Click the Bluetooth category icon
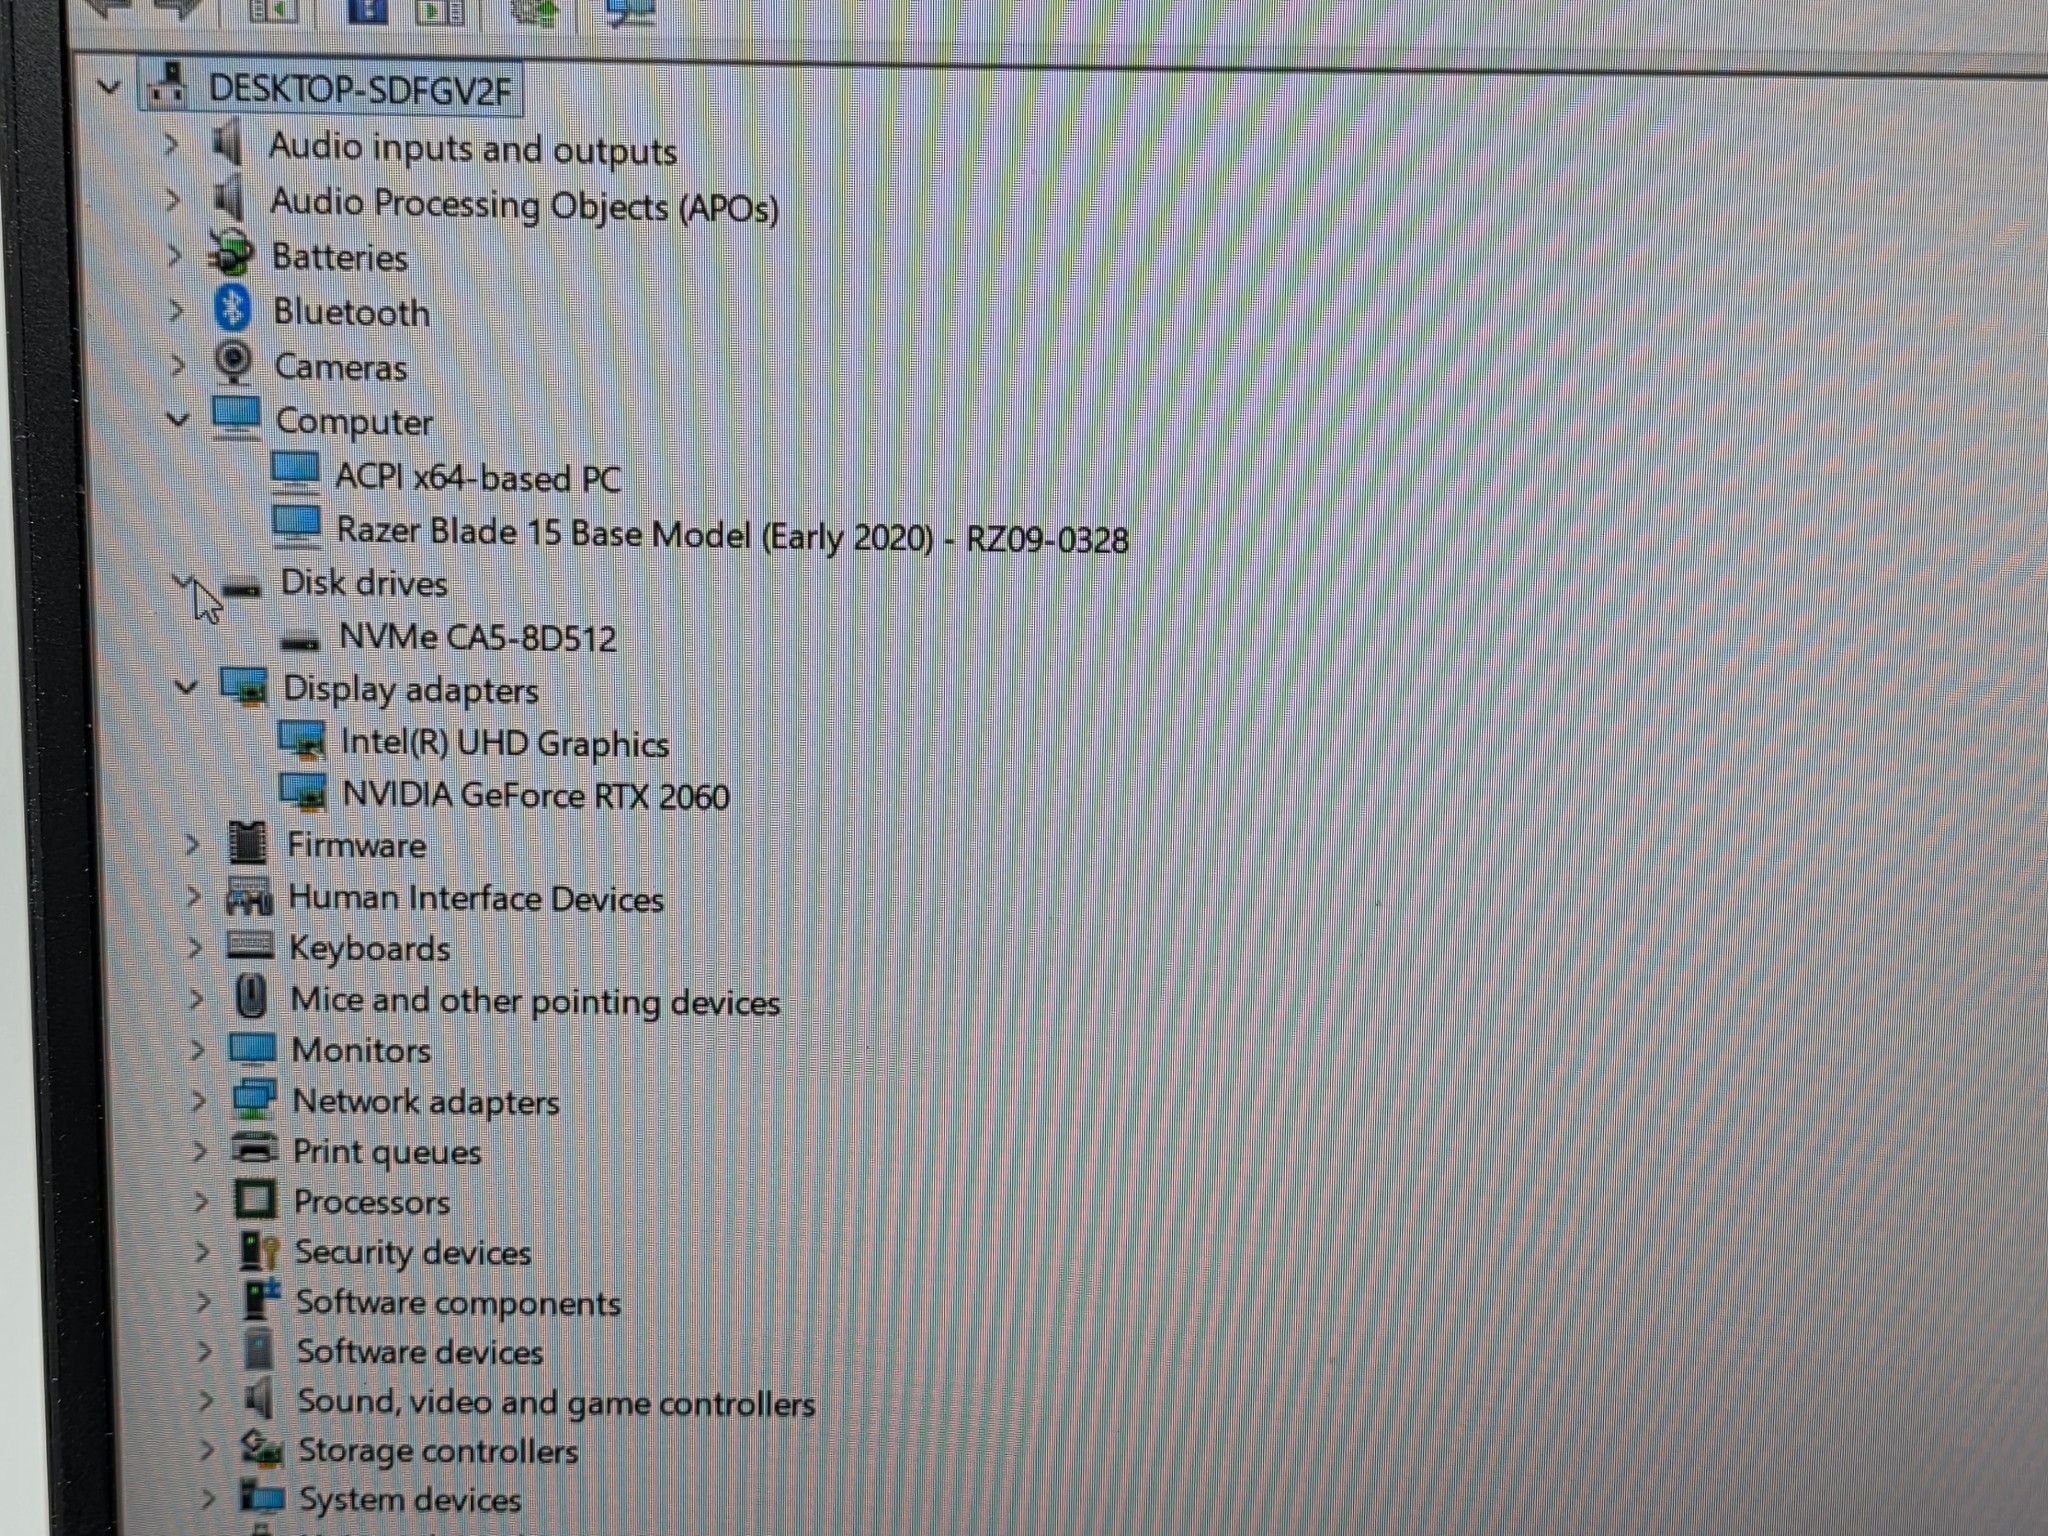Viewport: 2048px width, 1536px height. point(233,308)
